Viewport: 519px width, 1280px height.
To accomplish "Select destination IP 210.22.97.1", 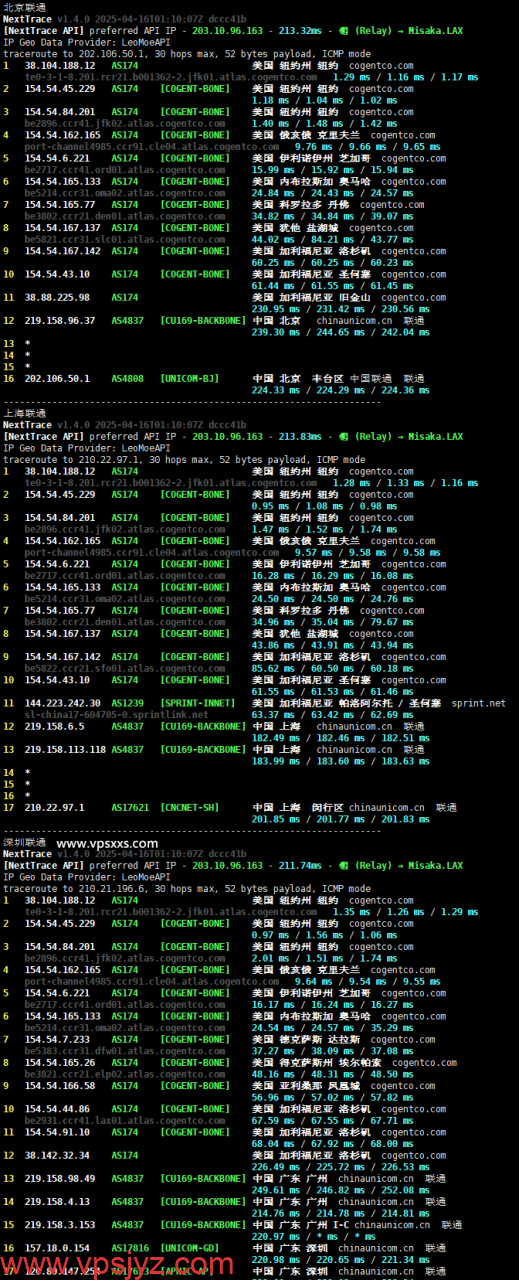I will (x=55, y=807).
